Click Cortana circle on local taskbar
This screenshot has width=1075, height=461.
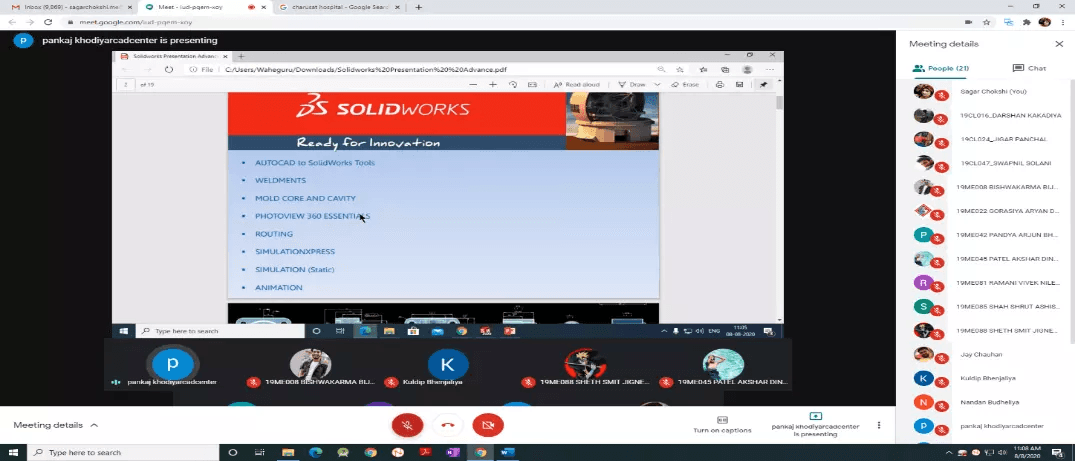[x=232, y=453]
